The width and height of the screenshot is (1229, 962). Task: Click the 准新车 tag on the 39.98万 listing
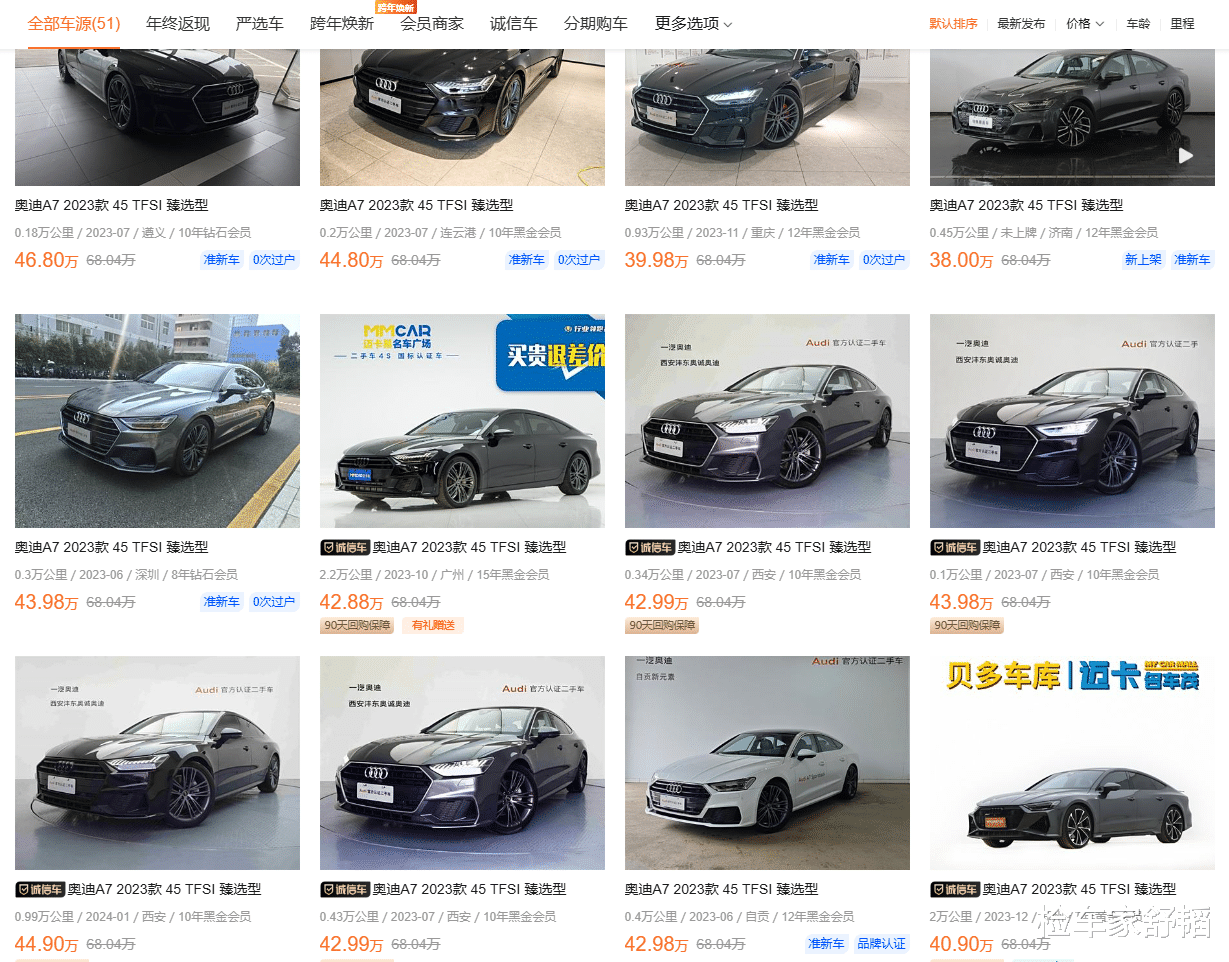pyautogui.click(x=831, y=260)
